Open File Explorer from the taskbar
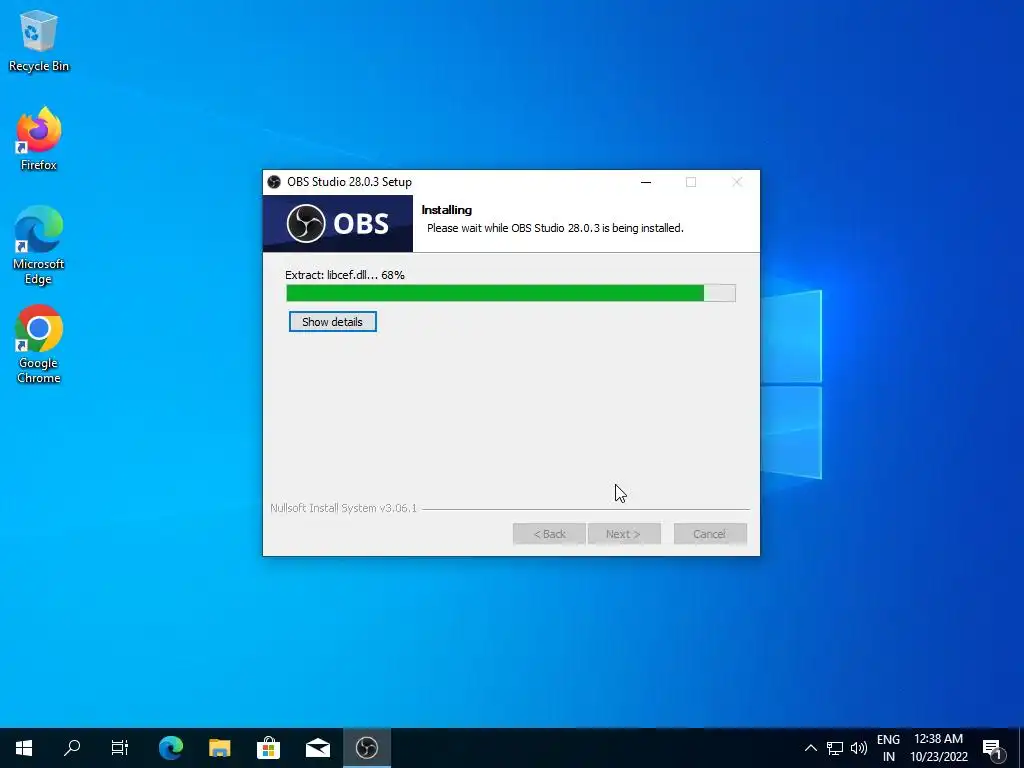The width and height of the screenshot is (1024, 768). pyautogui.click(x=220, y=748)
